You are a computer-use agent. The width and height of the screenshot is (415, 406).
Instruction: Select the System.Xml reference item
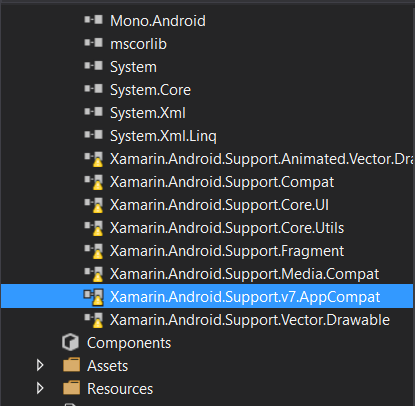click(x=148, y=113)
